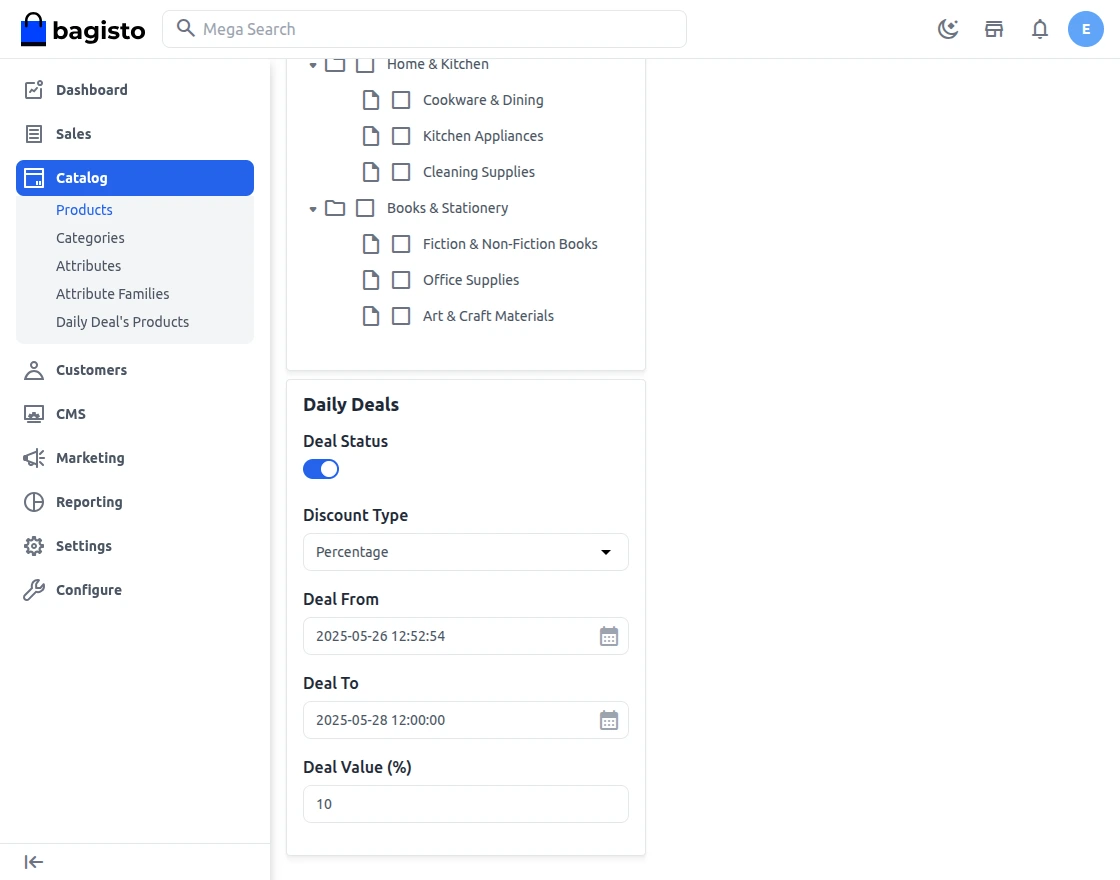Open the Dashboard menu item
1120x880 pixels.
point(92,90)
